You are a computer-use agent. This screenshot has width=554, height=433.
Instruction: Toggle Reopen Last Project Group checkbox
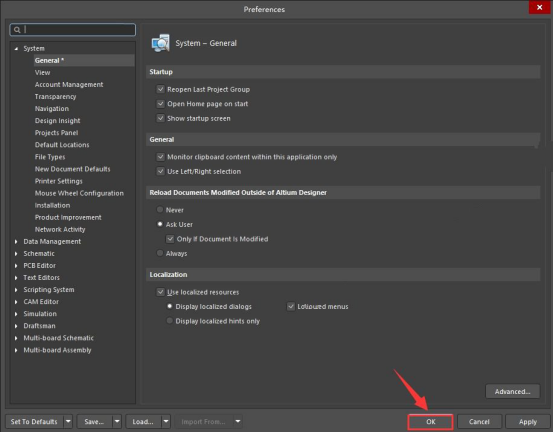[160, 89]
